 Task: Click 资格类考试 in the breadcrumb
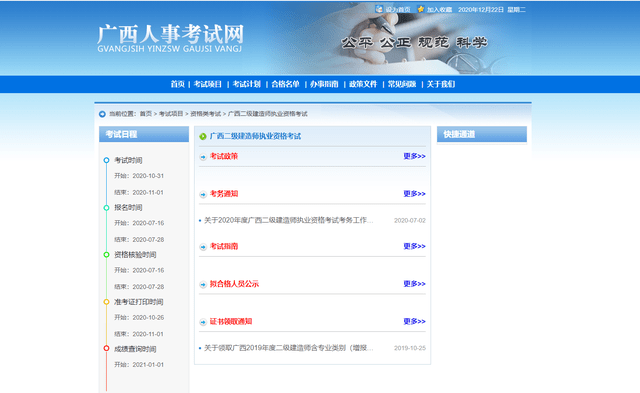click(x=205, y=114)
